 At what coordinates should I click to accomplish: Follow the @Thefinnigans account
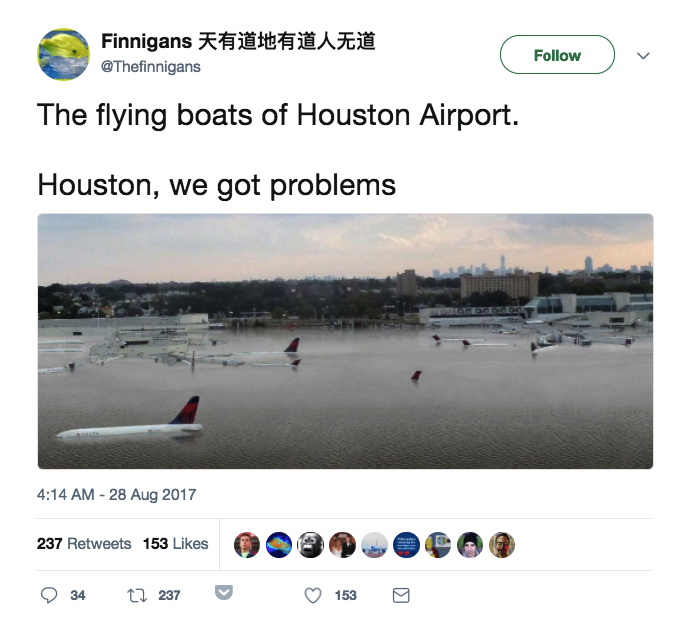(x=557, y=55)
